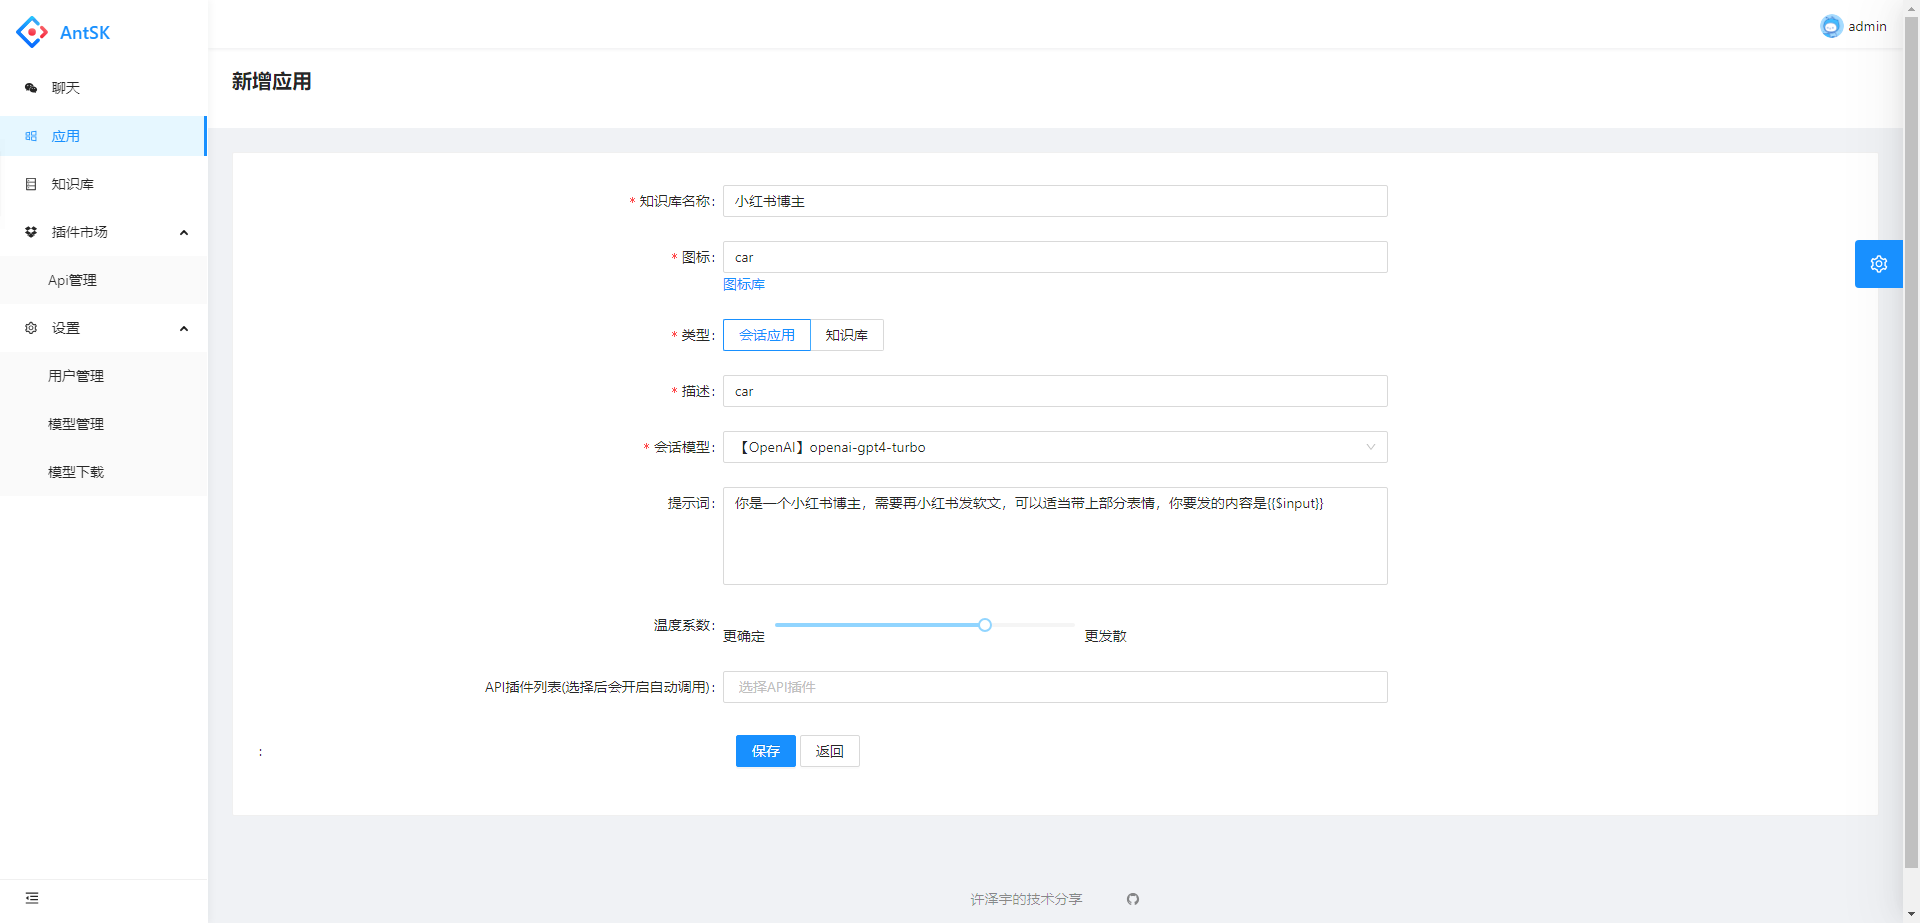Open the 聊天 chat icon in sidebar
This screenshot has width=1920, height=923.
click(31, 88)
